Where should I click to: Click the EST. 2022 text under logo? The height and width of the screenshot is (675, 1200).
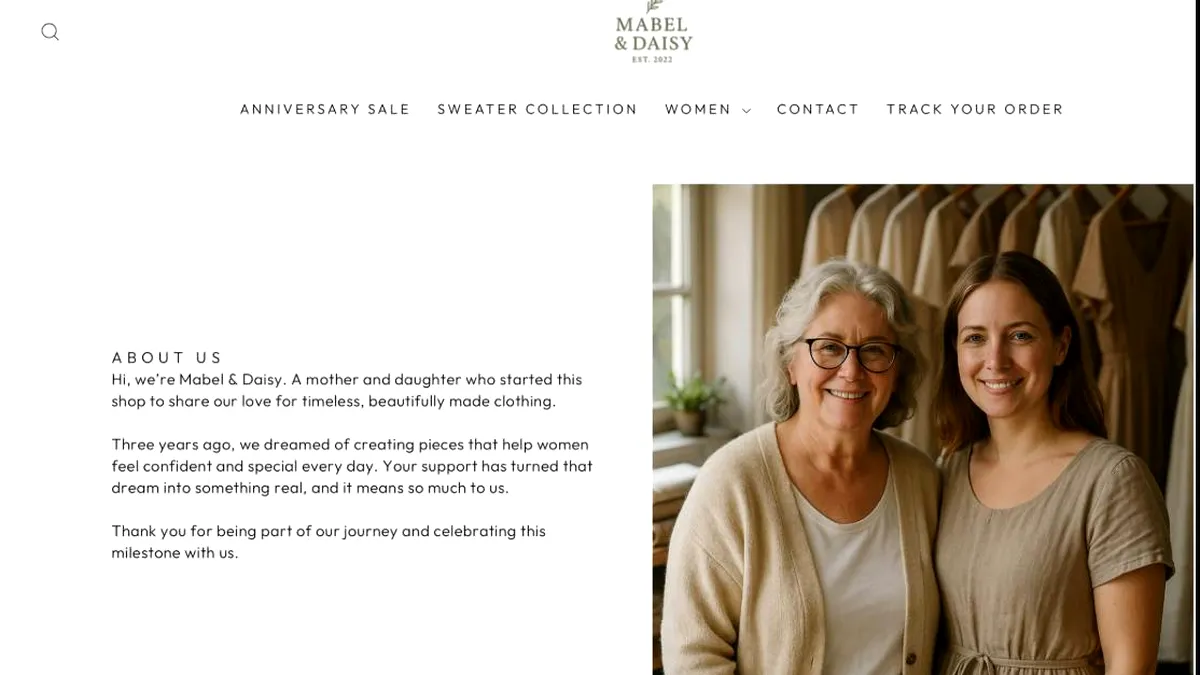point(653,60)
